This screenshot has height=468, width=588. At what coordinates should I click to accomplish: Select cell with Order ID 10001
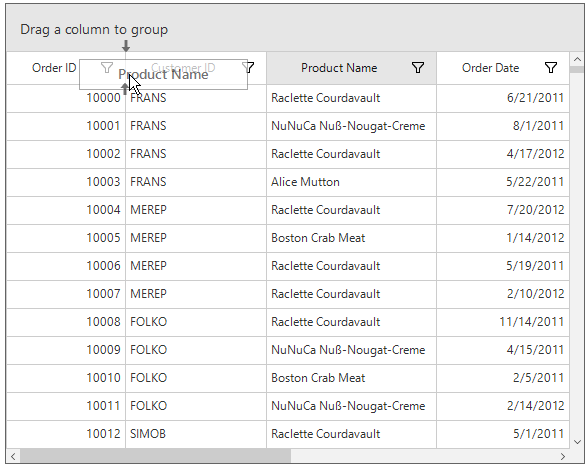pos(66,126)
